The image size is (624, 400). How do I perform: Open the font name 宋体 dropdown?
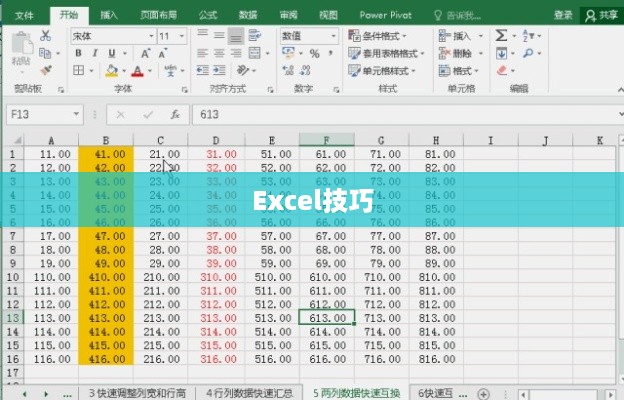pyautogui.click(x=151, y=36)
